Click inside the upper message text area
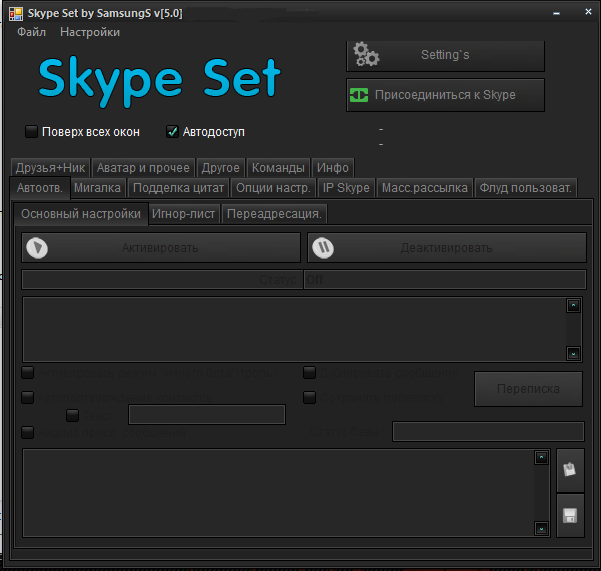 (x=294, y=329)
